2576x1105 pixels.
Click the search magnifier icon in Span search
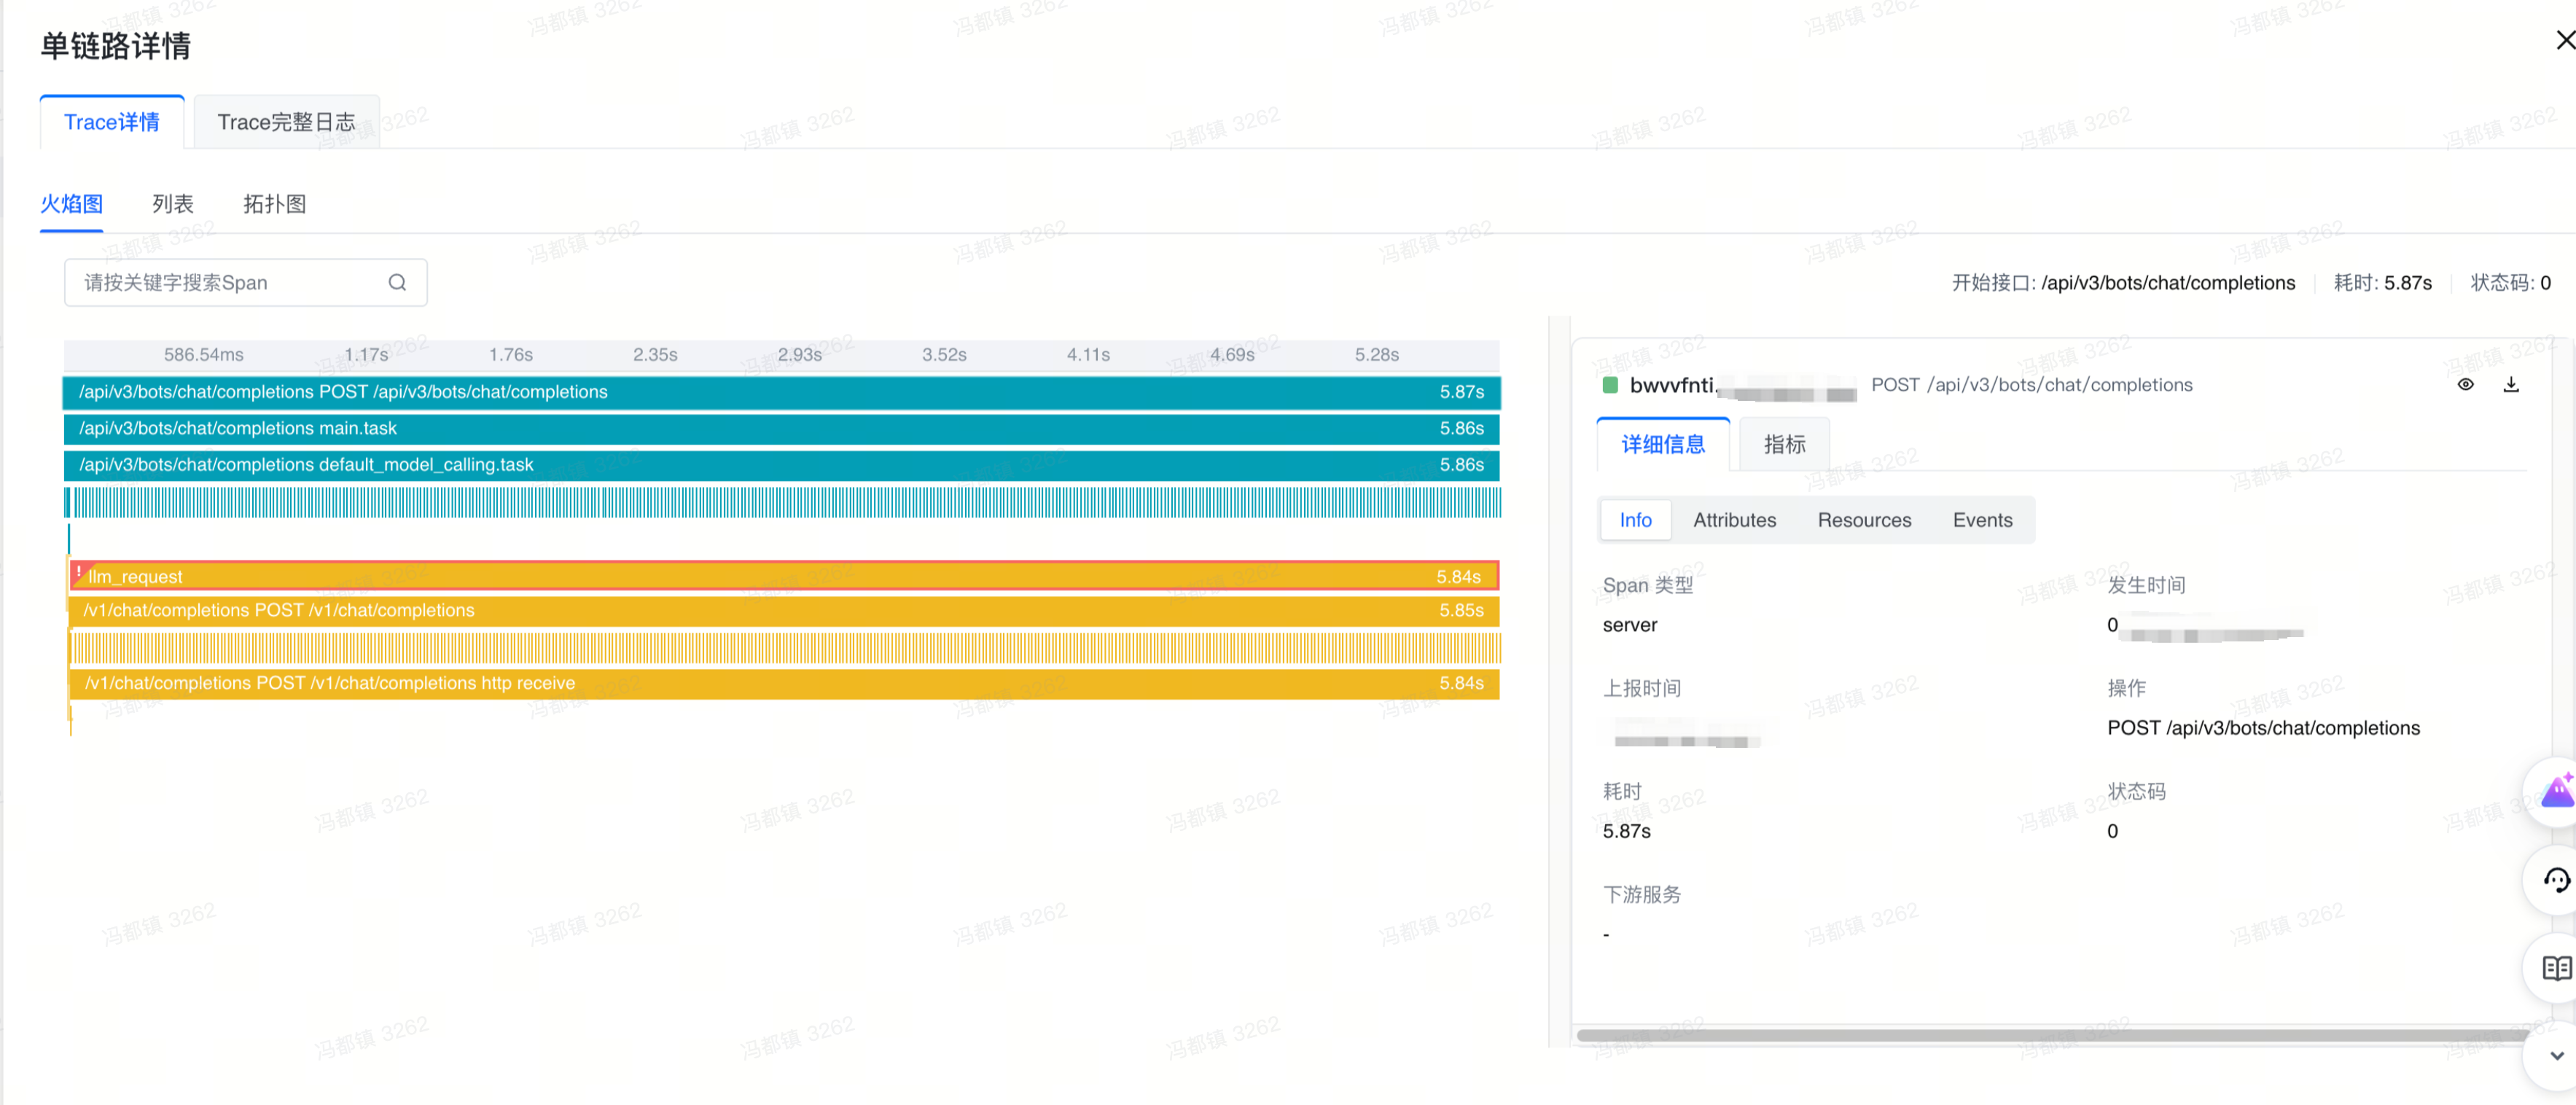pyautogui.click(x=397, y=283)
